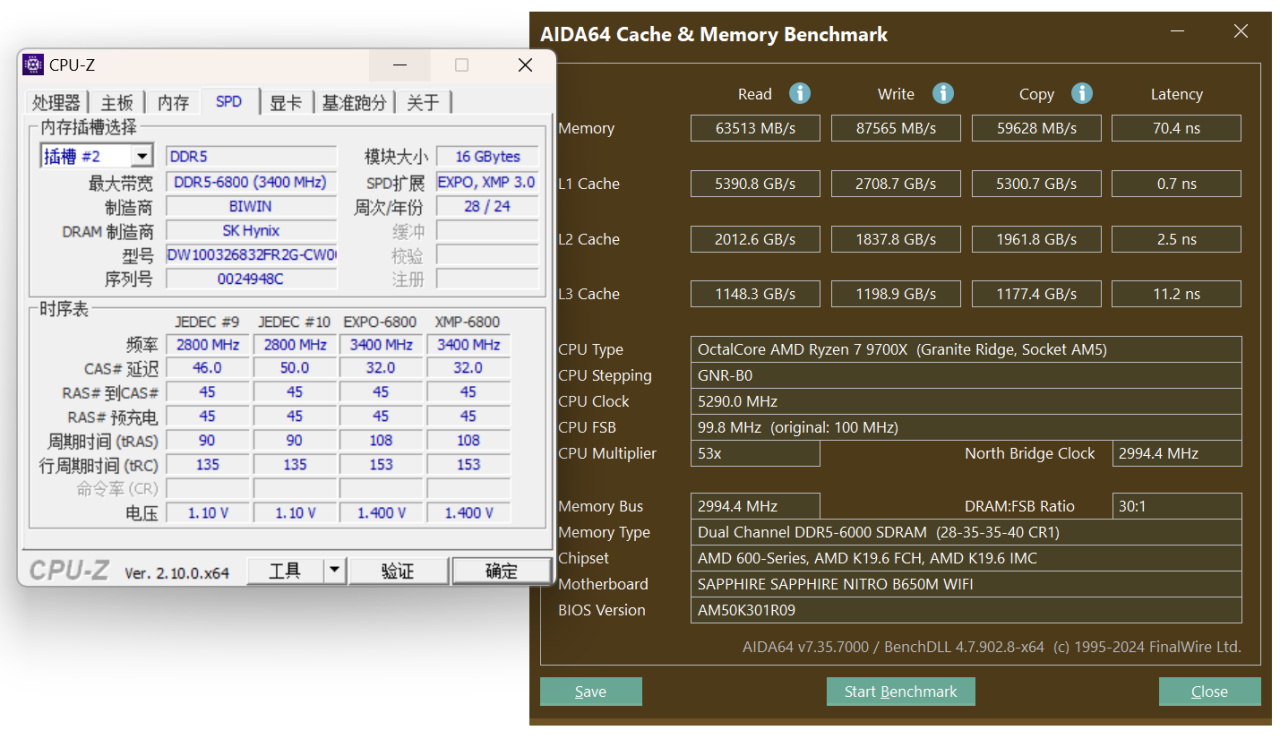Click the JEDEC #10 CAS latency 50.0

click(294, 368)
